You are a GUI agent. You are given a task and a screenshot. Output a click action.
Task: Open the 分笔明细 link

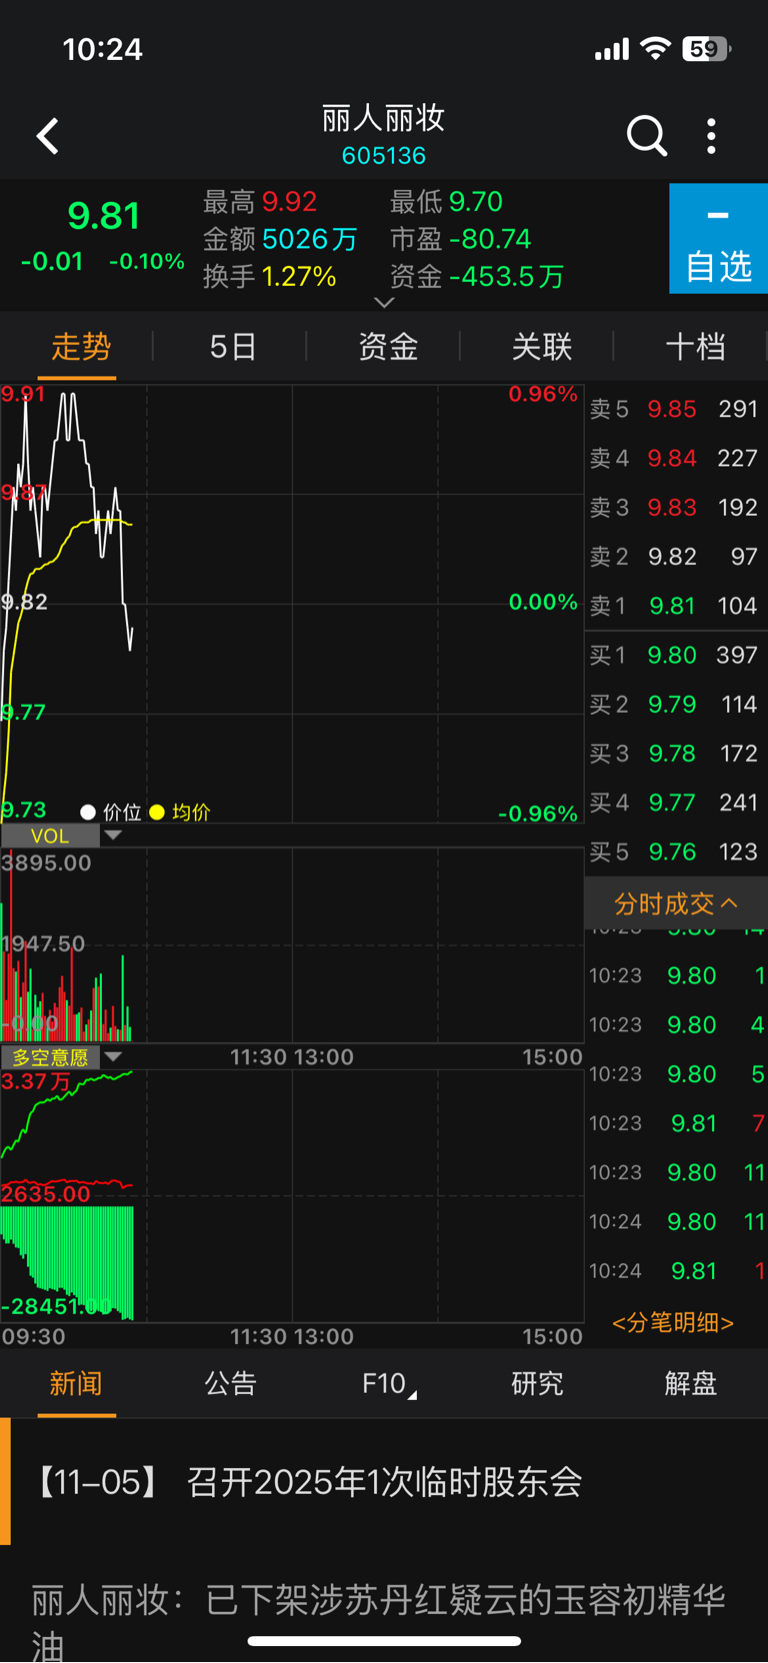[x=673, y=1323]
